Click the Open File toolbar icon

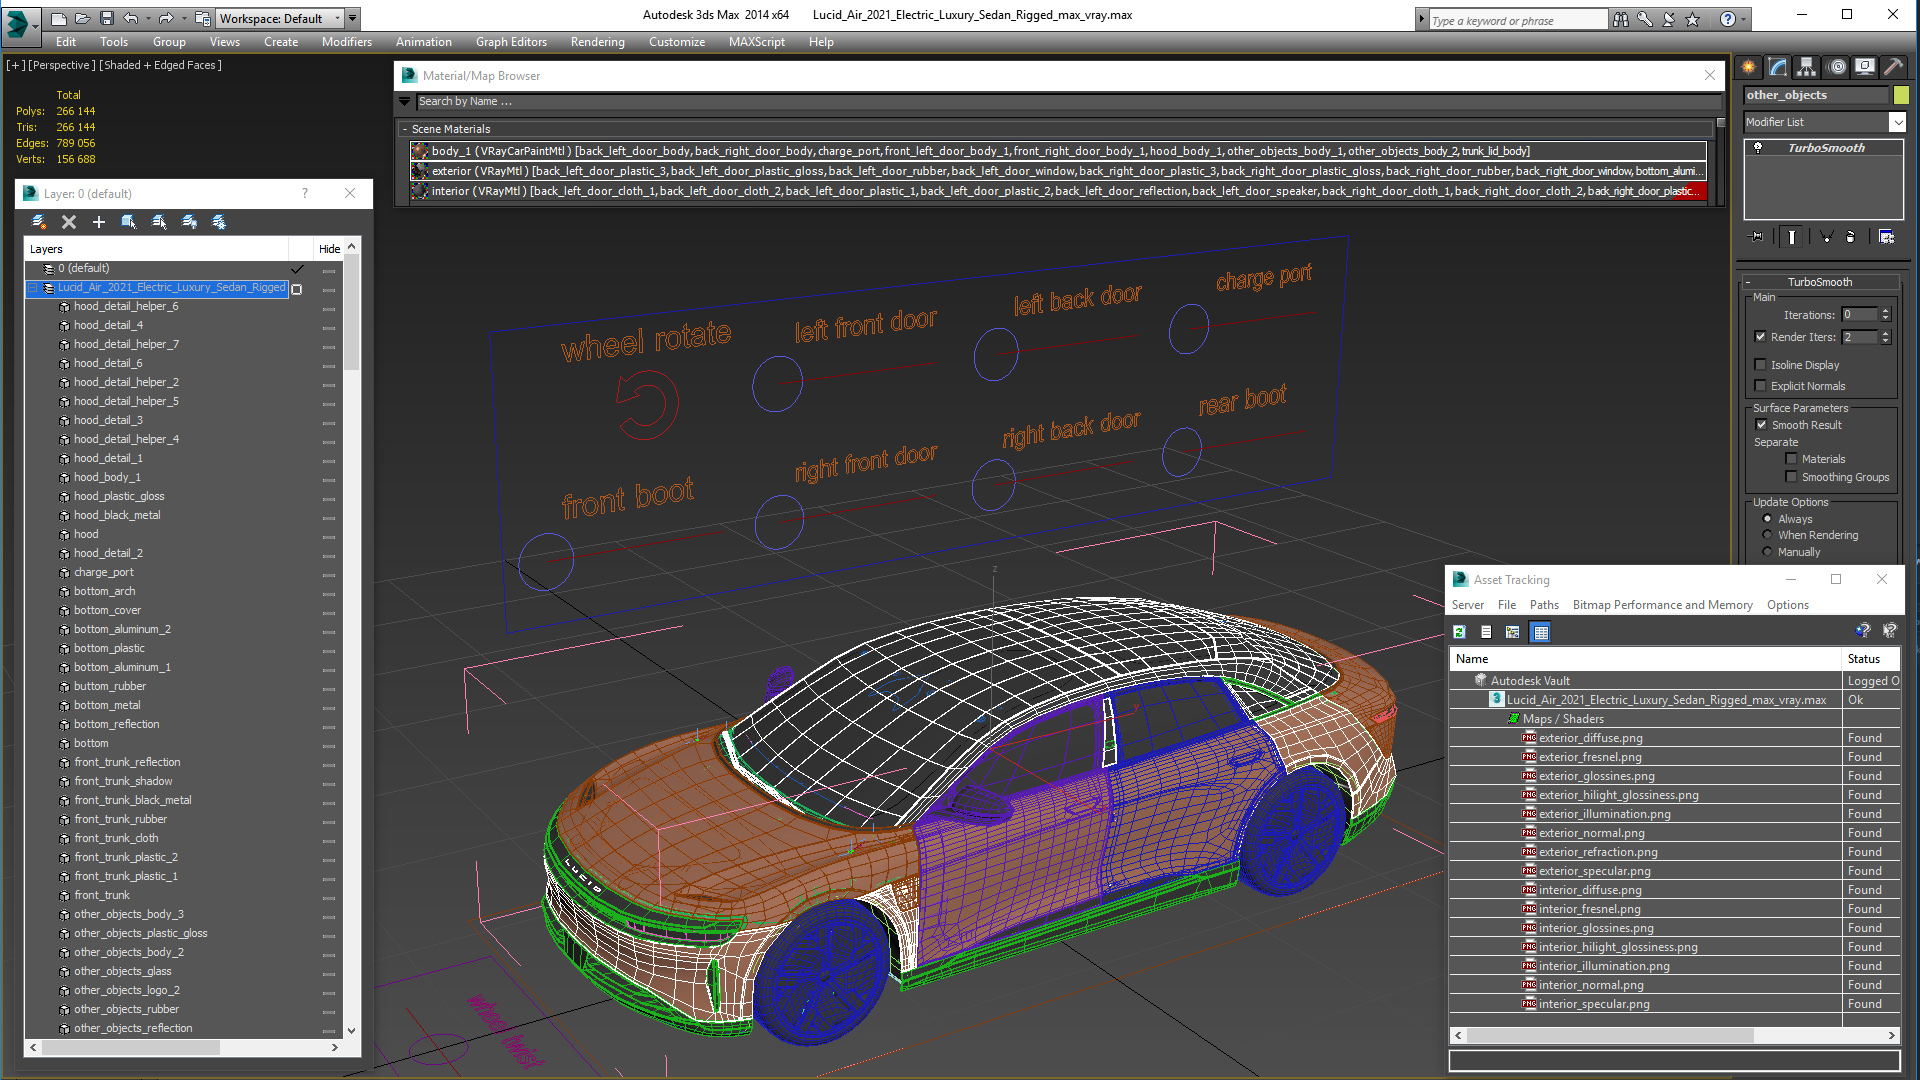[x=82, y=18]
